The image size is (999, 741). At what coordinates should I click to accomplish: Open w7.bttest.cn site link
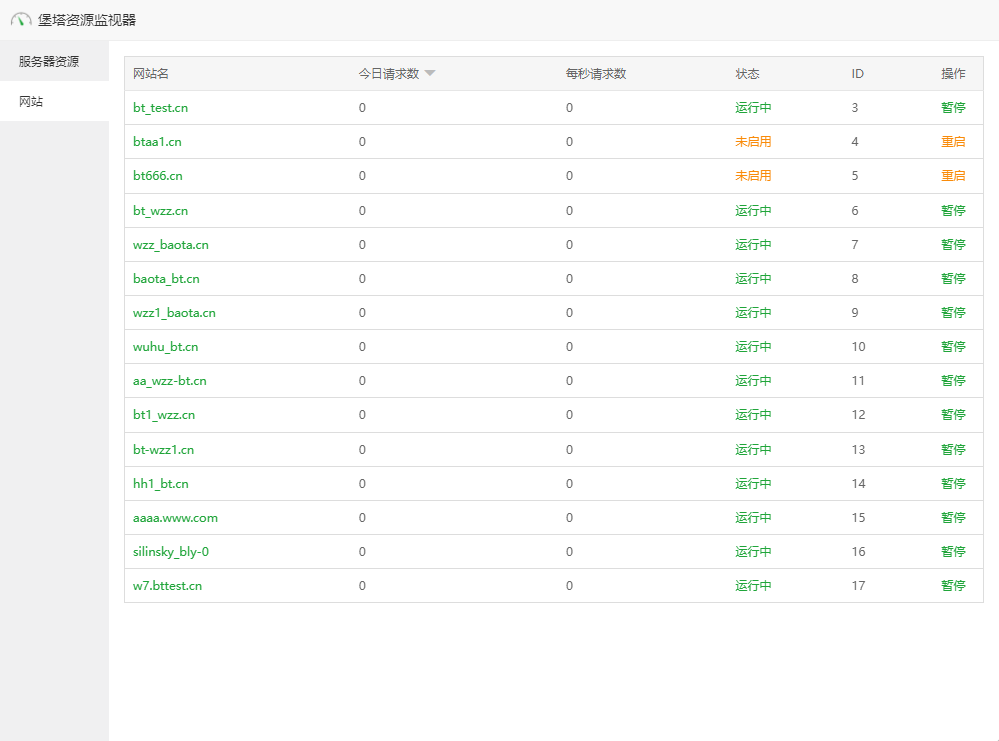coord(167,586)
